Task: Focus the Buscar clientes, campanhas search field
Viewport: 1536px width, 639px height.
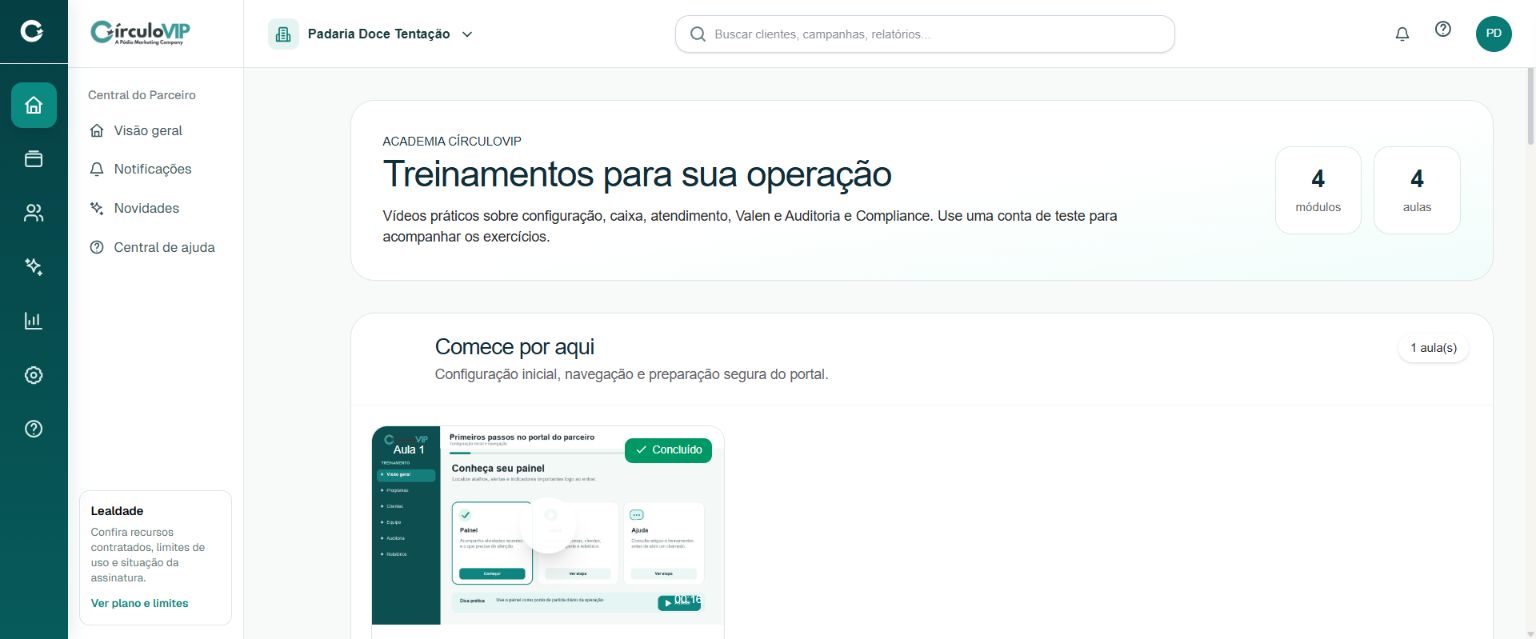Action: point(925,34)
